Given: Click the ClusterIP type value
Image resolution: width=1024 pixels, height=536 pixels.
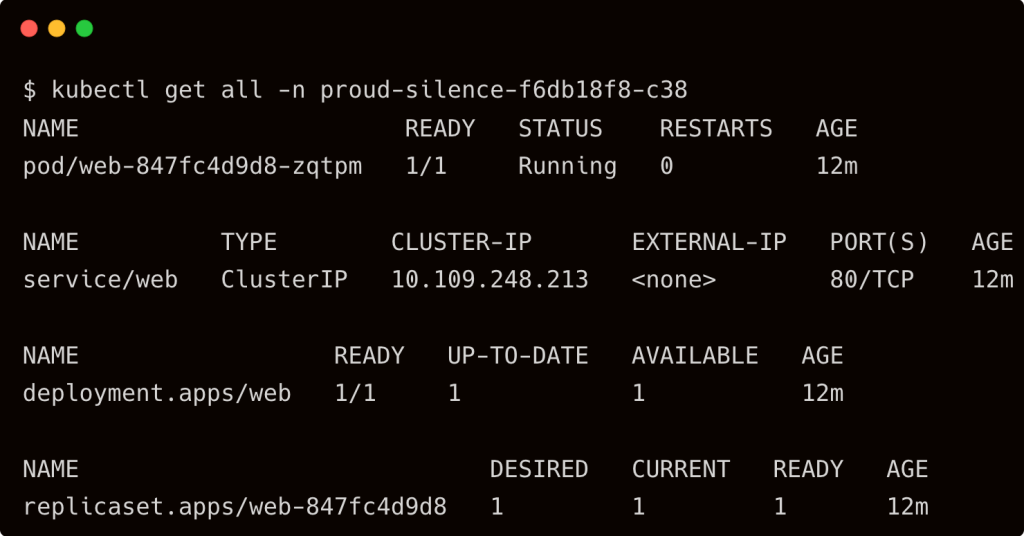Looking at the screenshot, I should point(284,279).
